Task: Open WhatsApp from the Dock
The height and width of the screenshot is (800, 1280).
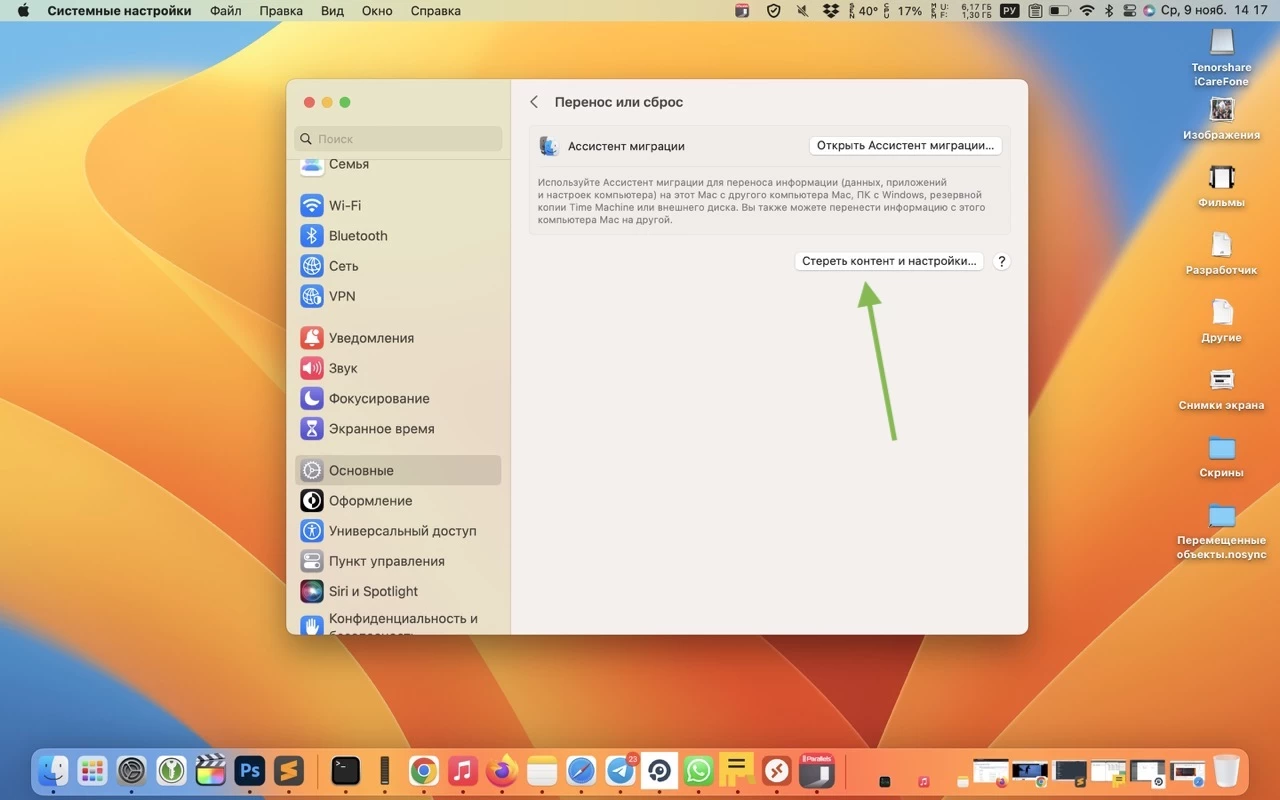Action: tap(697, 770)
